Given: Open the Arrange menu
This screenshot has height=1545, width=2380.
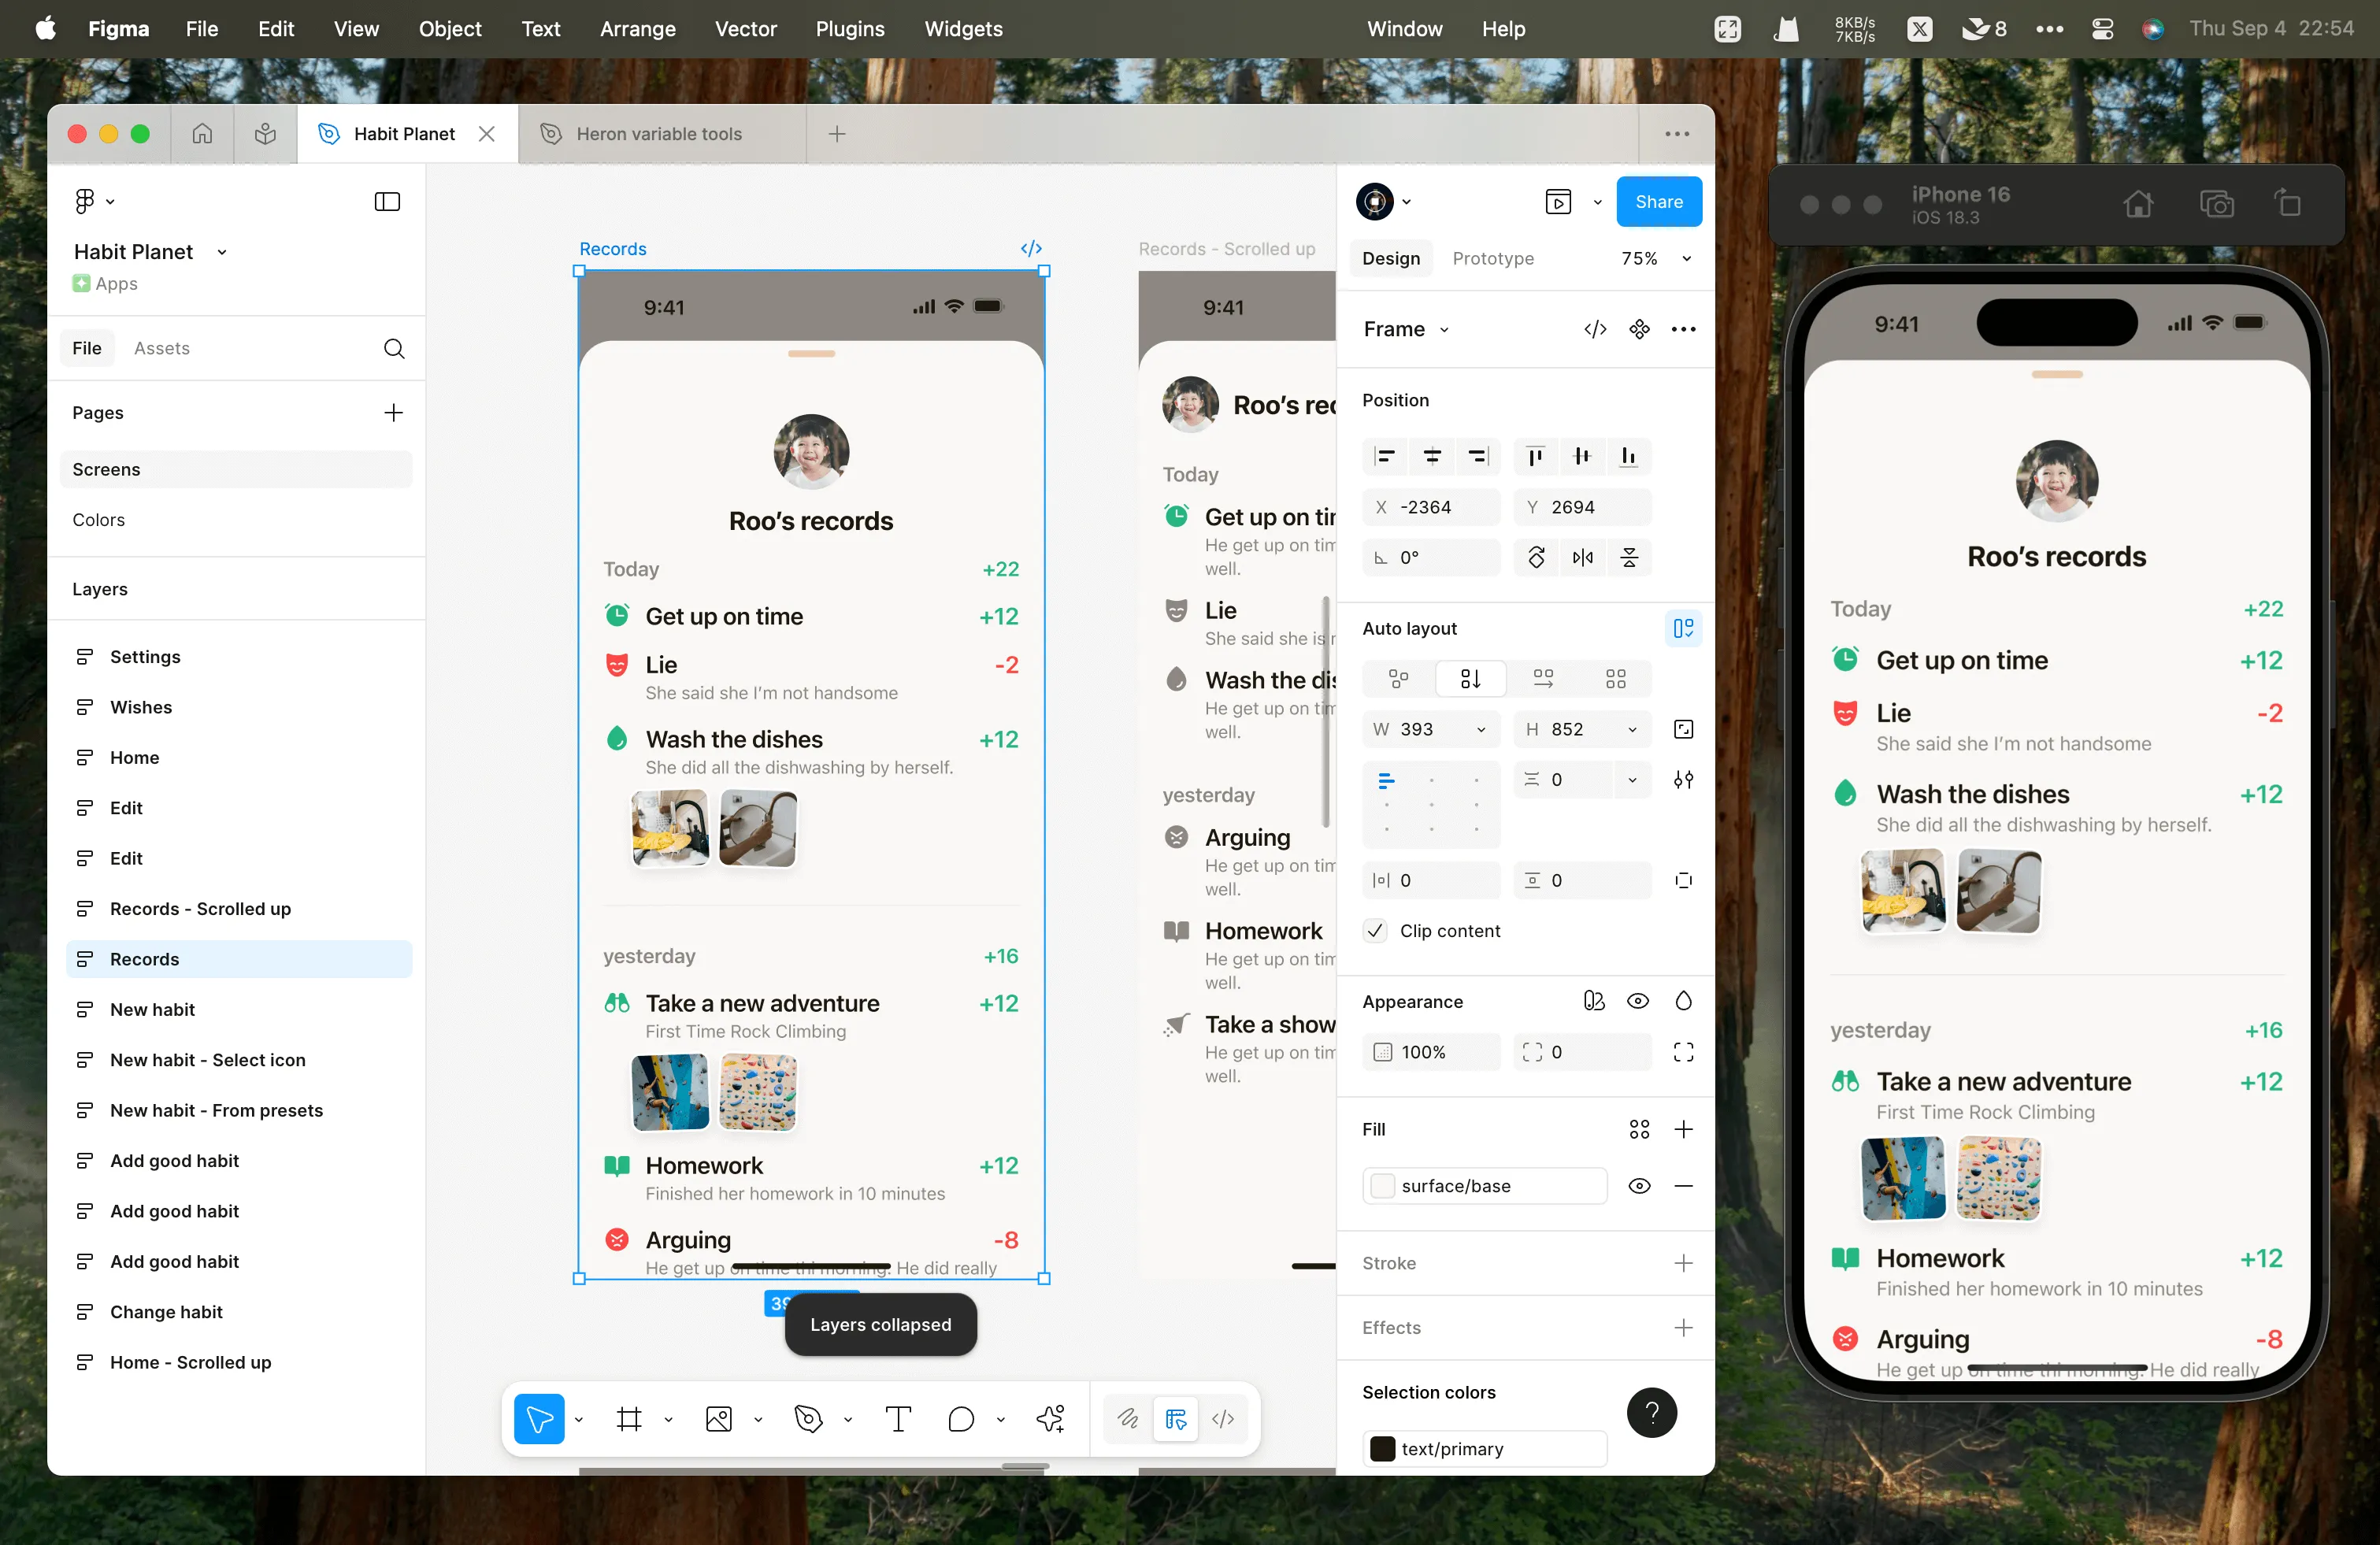Looking at the screenshot, I should coord(637,29).
